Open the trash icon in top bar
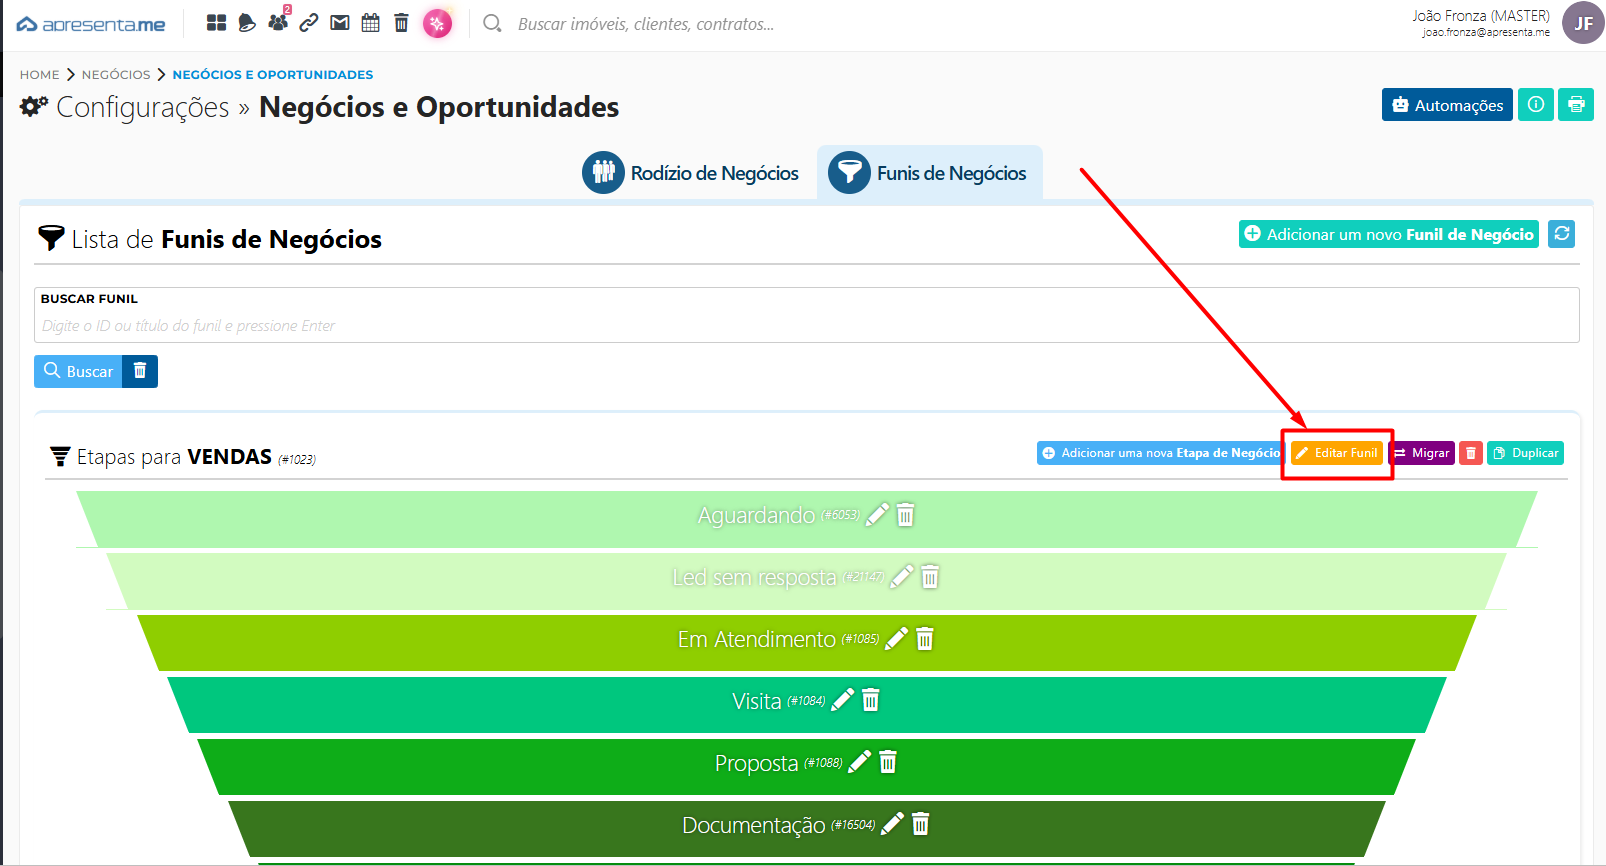The width and height of the screenshot is (1606, 866). (x=401, y=23)
